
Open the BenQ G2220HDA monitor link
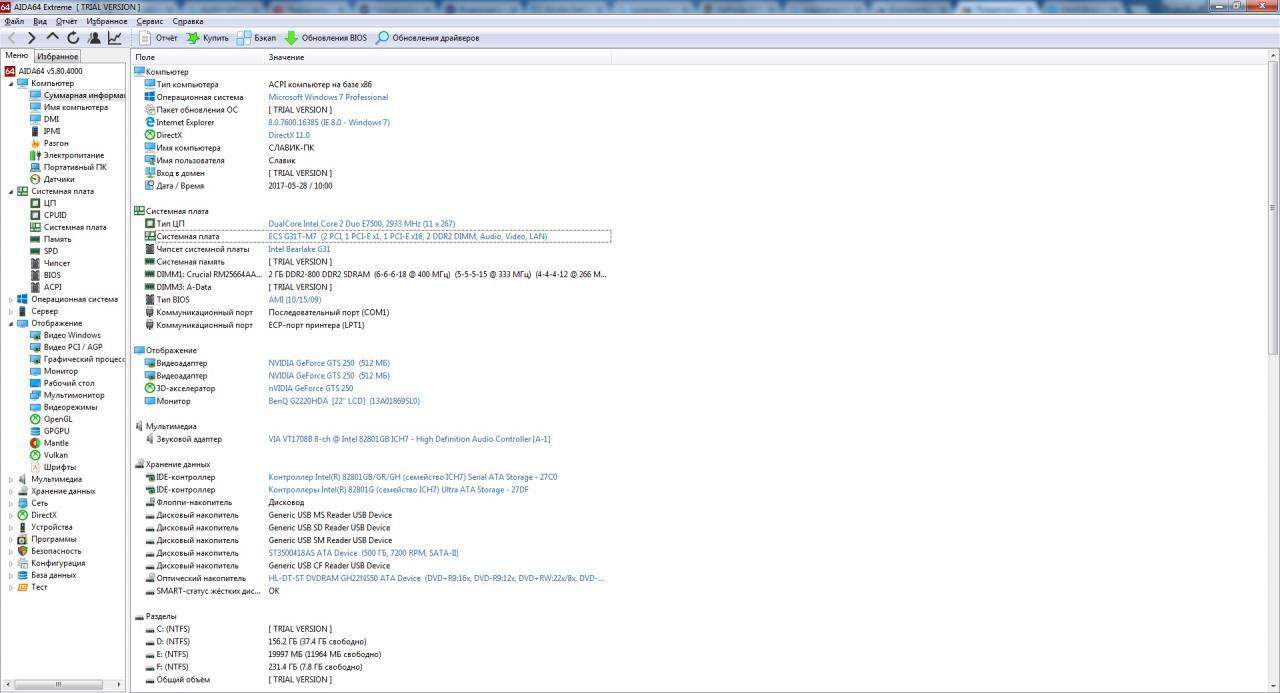pos(344,401)
